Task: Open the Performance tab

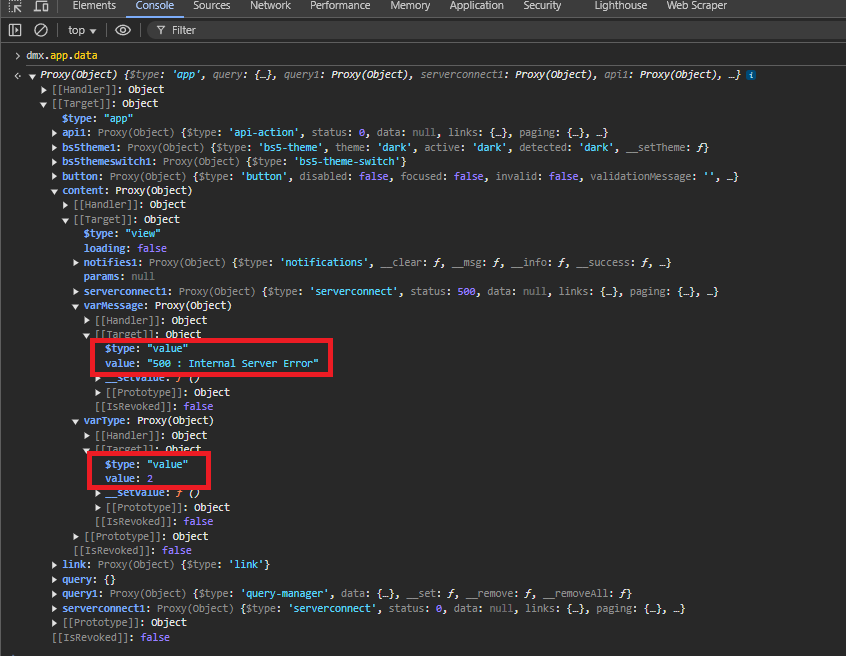Action: [x=340, y=6]
